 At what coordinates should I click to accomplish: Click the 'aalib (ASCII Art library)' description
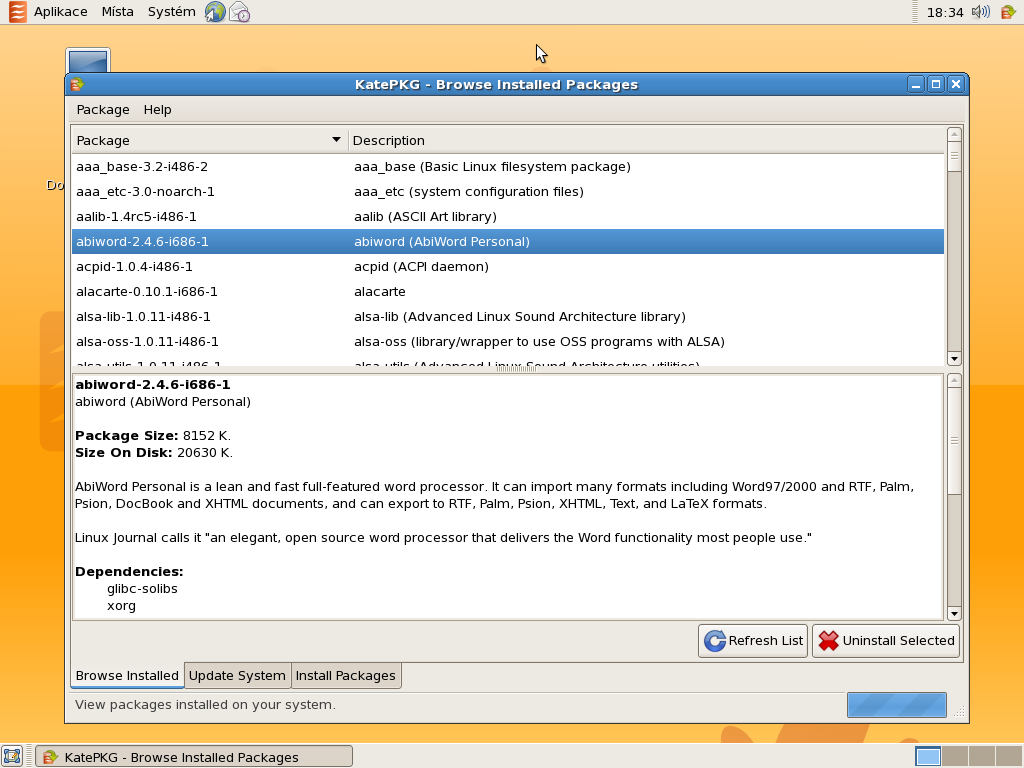tap(425, 216)
